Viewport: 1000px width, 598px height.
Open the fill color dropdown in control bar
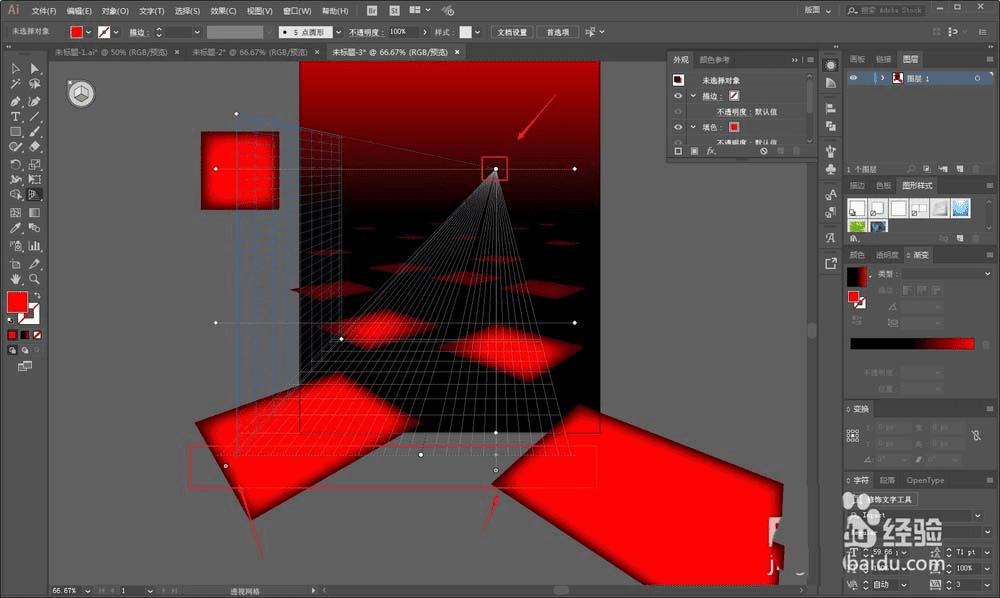[89, 32]
